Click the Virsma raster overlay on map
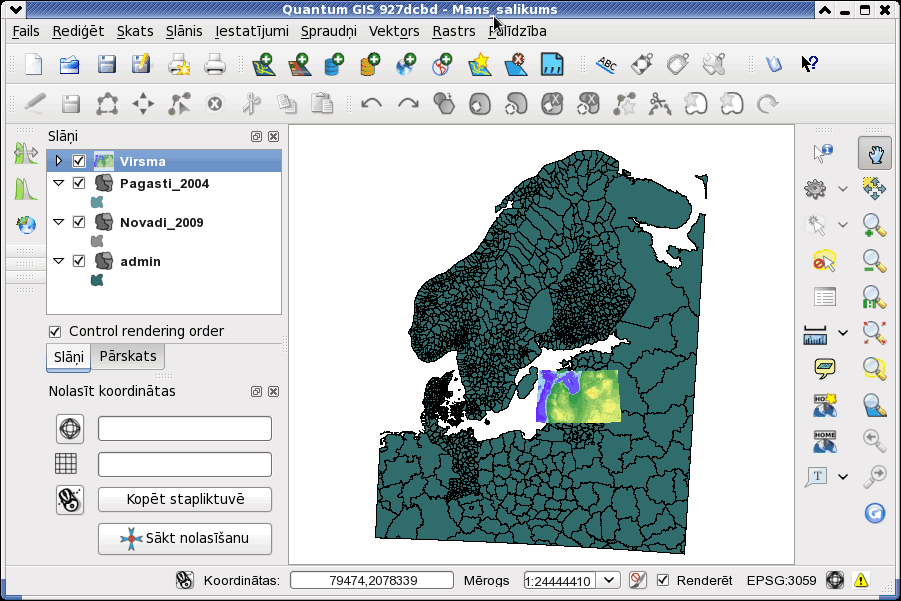This screenshot has width=901, height=601. pyautogui.click(x=579, y=396)
